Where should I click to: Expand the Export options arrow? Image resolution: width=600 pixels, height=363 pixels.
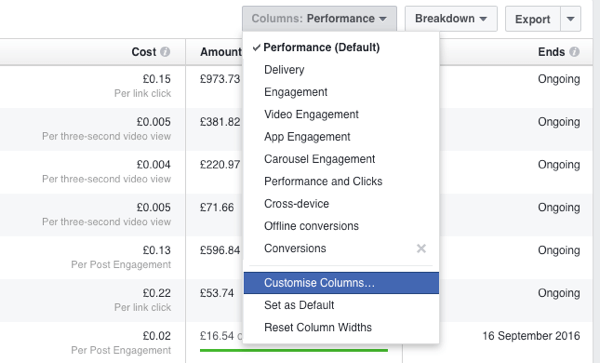[x=571, y=19]
